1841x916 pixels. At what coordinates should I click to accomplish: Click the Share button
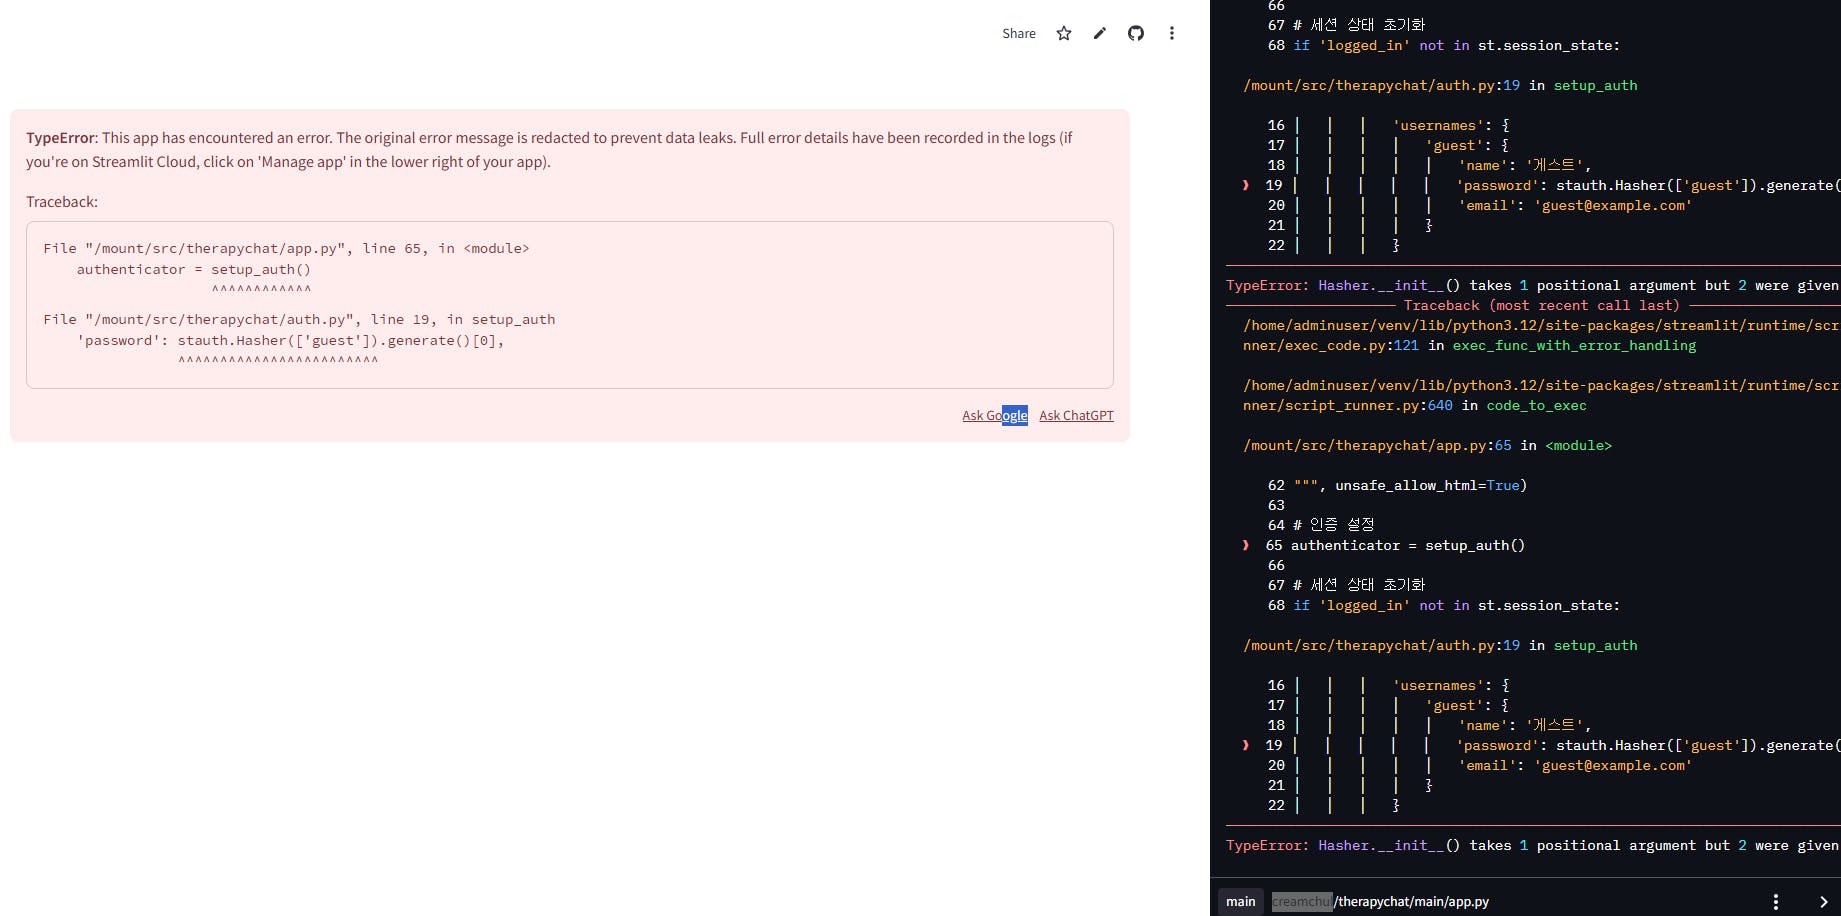(1018, 33)
